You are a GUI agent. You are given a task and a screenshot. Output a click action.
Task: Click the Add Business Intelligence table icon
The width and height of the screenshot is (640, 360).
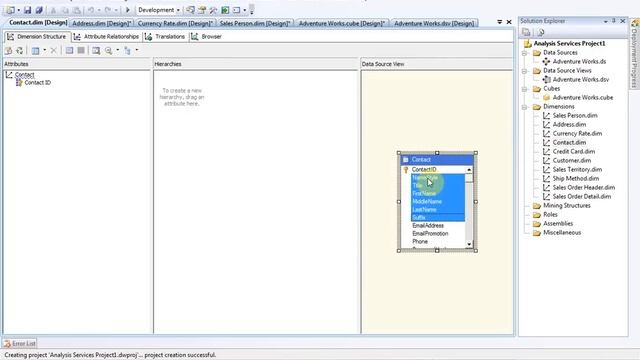36,51
